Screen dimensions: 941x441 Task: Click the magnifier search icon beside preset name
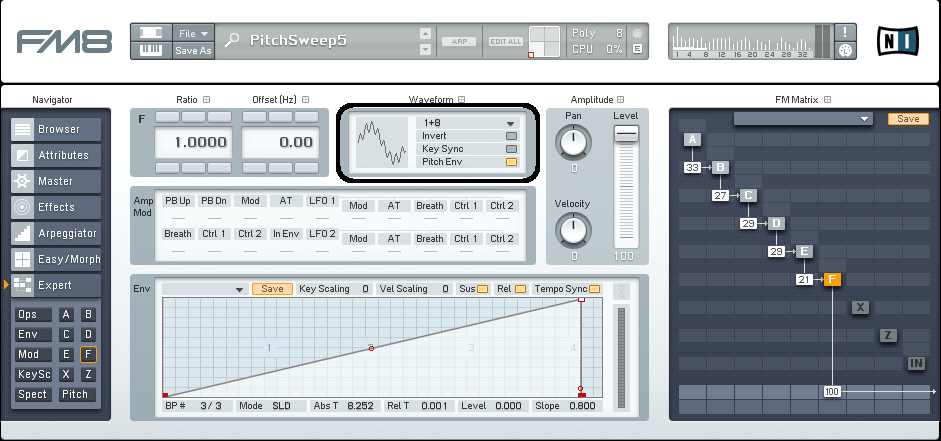231,41
